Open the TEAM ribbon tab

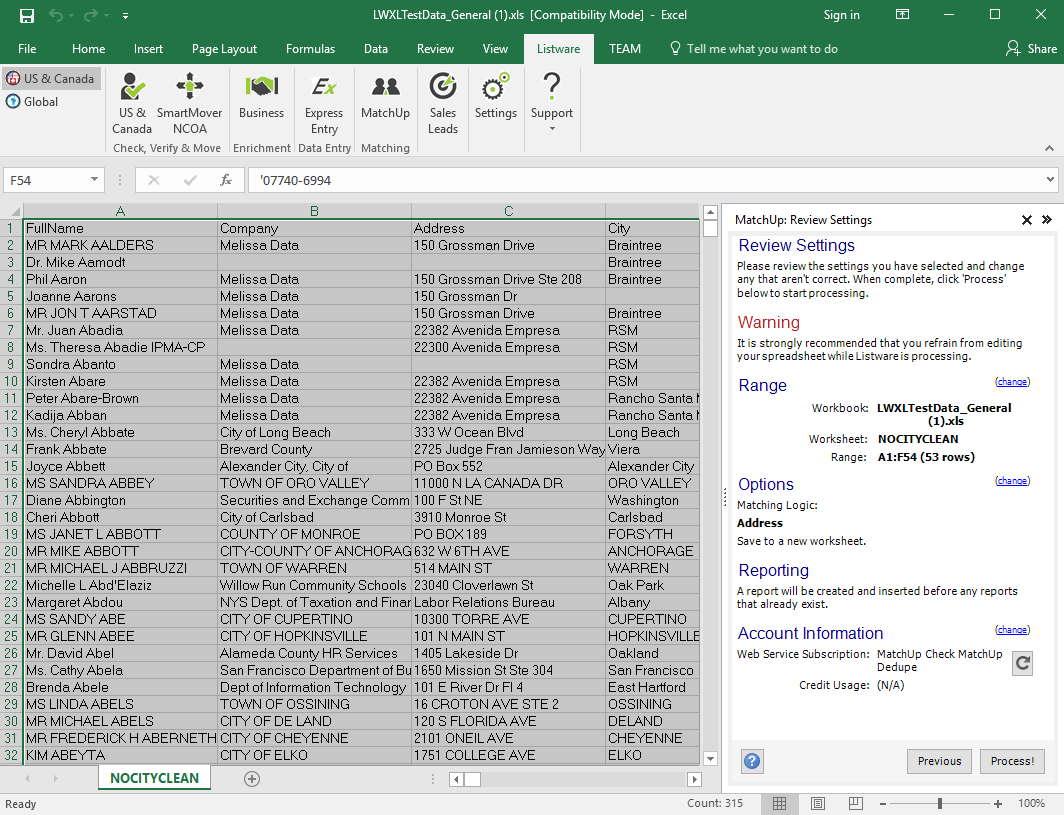click(625, 49)
